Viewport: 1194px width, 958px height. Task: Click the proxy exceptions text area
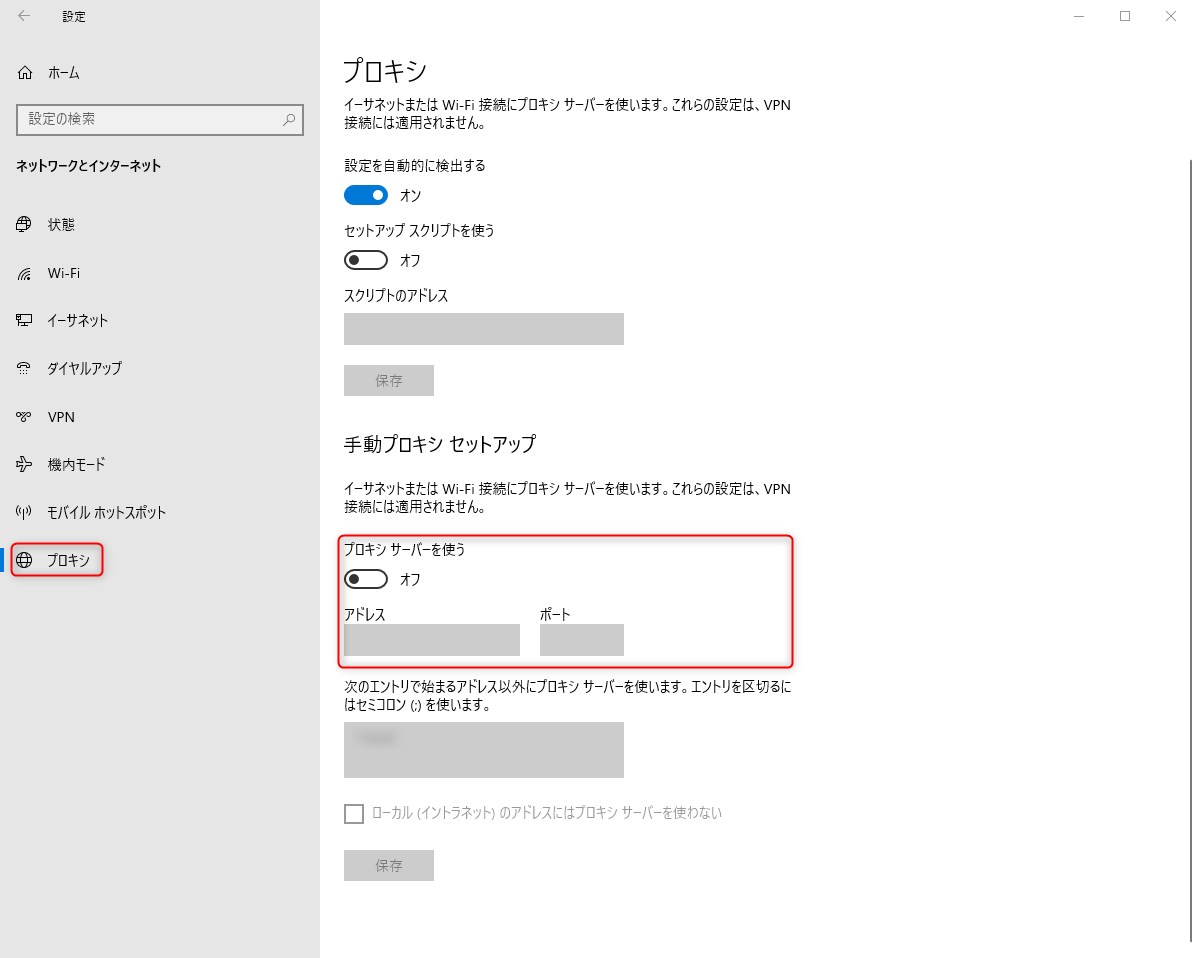click(484, 750)
